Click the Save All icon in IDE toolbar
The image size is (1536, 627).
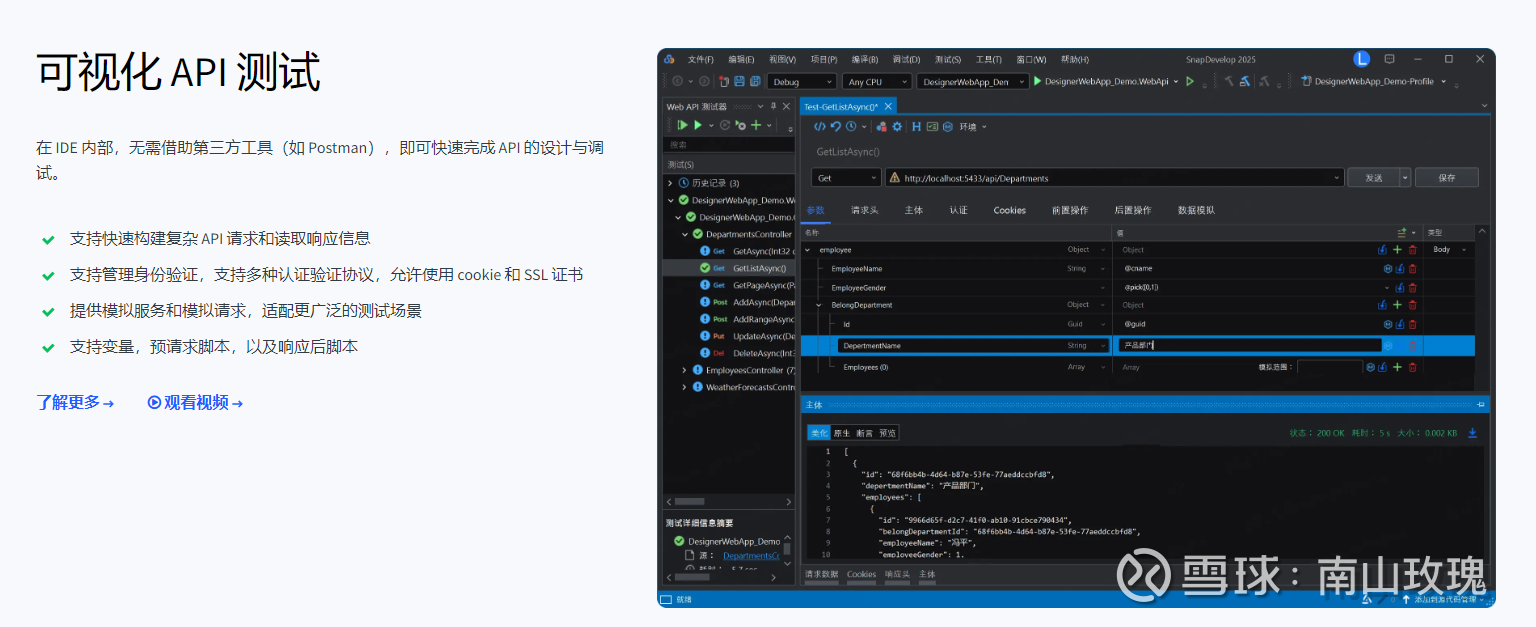tap(754, 81)
